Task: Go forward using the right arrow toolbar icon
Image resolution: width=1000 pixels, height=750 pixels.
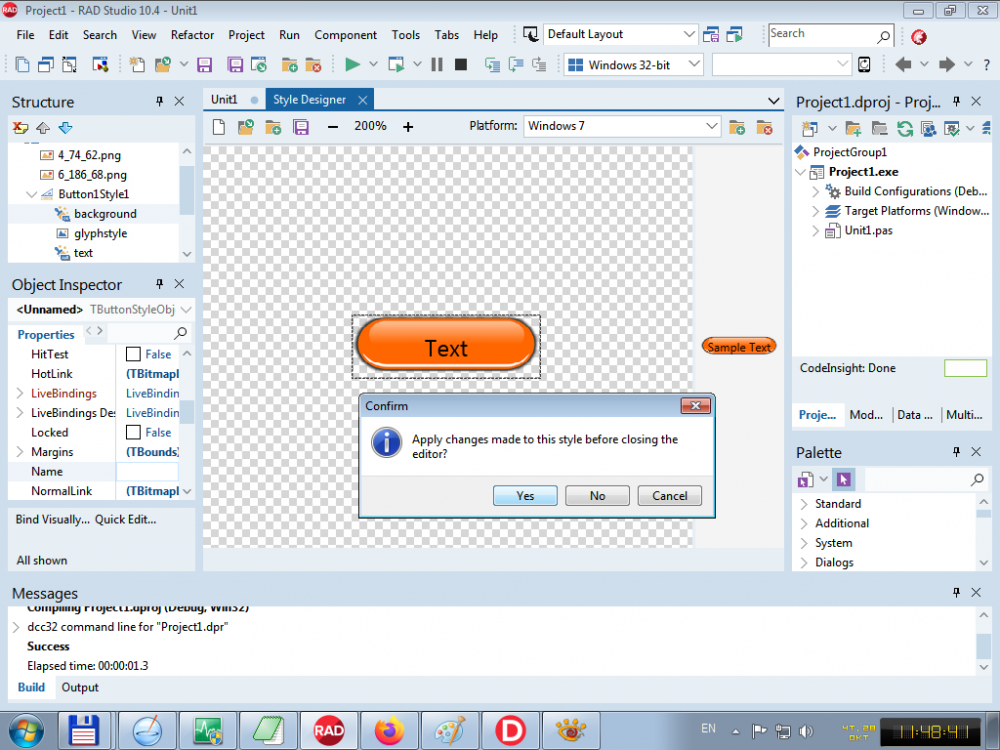Action: click(947, 64)
